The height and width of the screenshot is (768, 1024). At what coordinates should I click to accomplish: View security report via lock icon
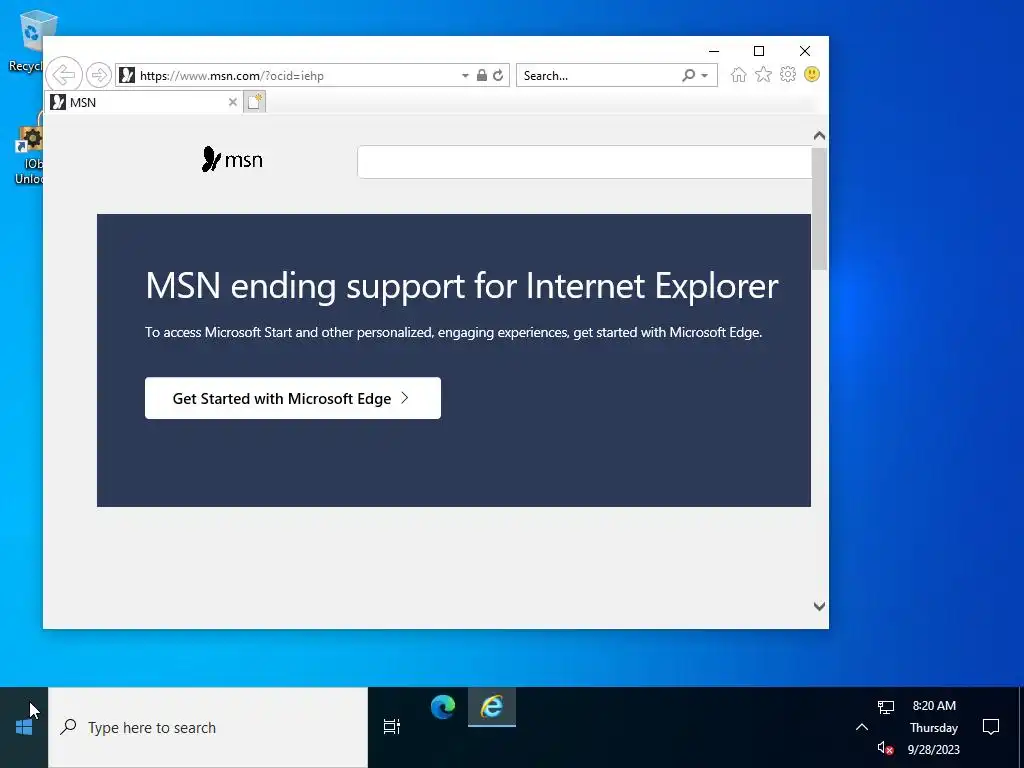tap(481, 75)
